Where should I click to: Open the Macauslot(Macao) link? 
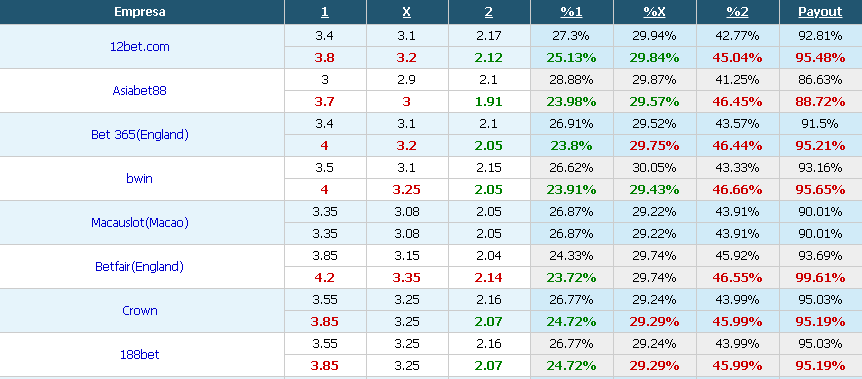[140, 223]
